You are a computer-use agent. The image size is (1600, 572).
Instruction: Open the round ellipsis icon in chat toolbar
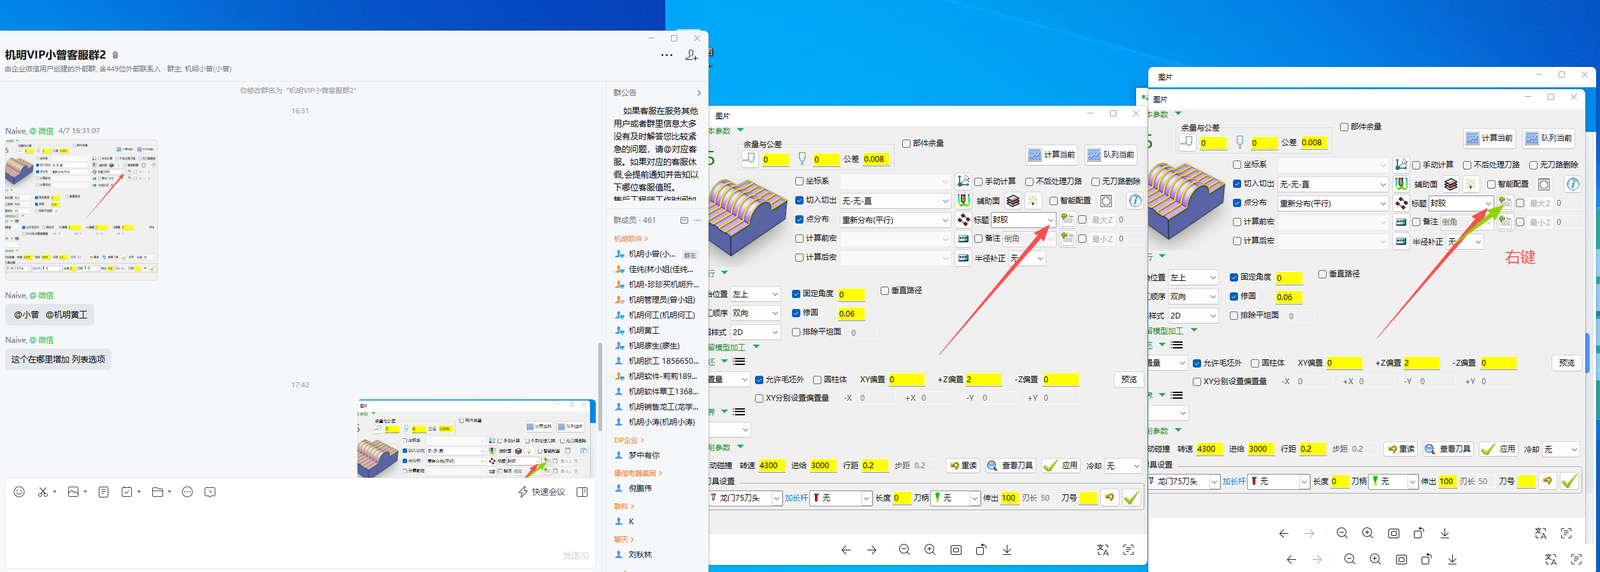[x=187, y=492]
